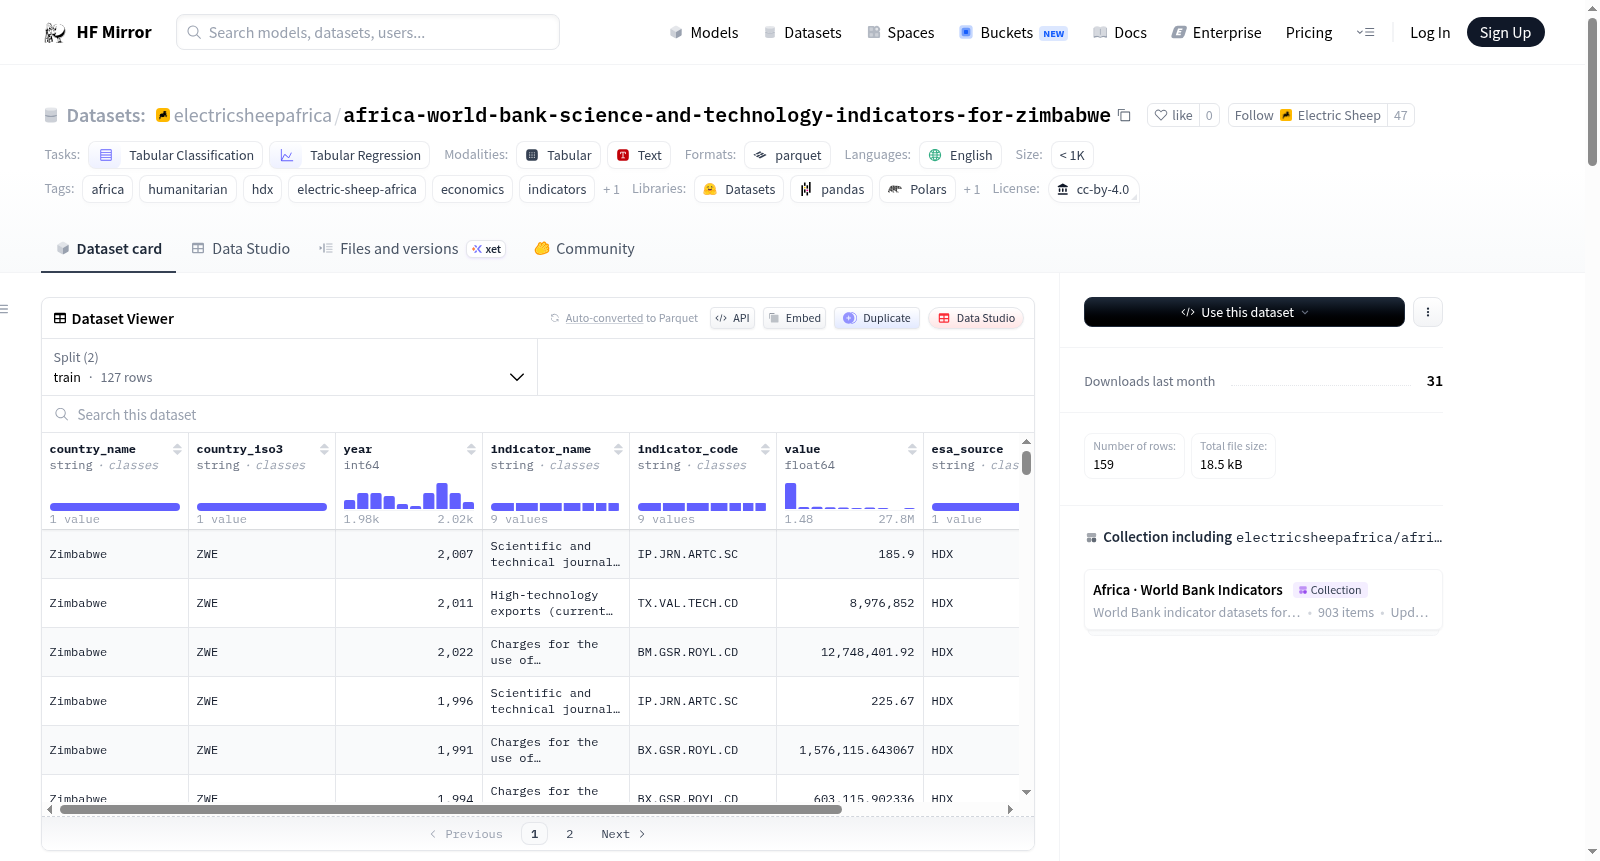Open the Use this dataset dropdown

(1244, 312)
